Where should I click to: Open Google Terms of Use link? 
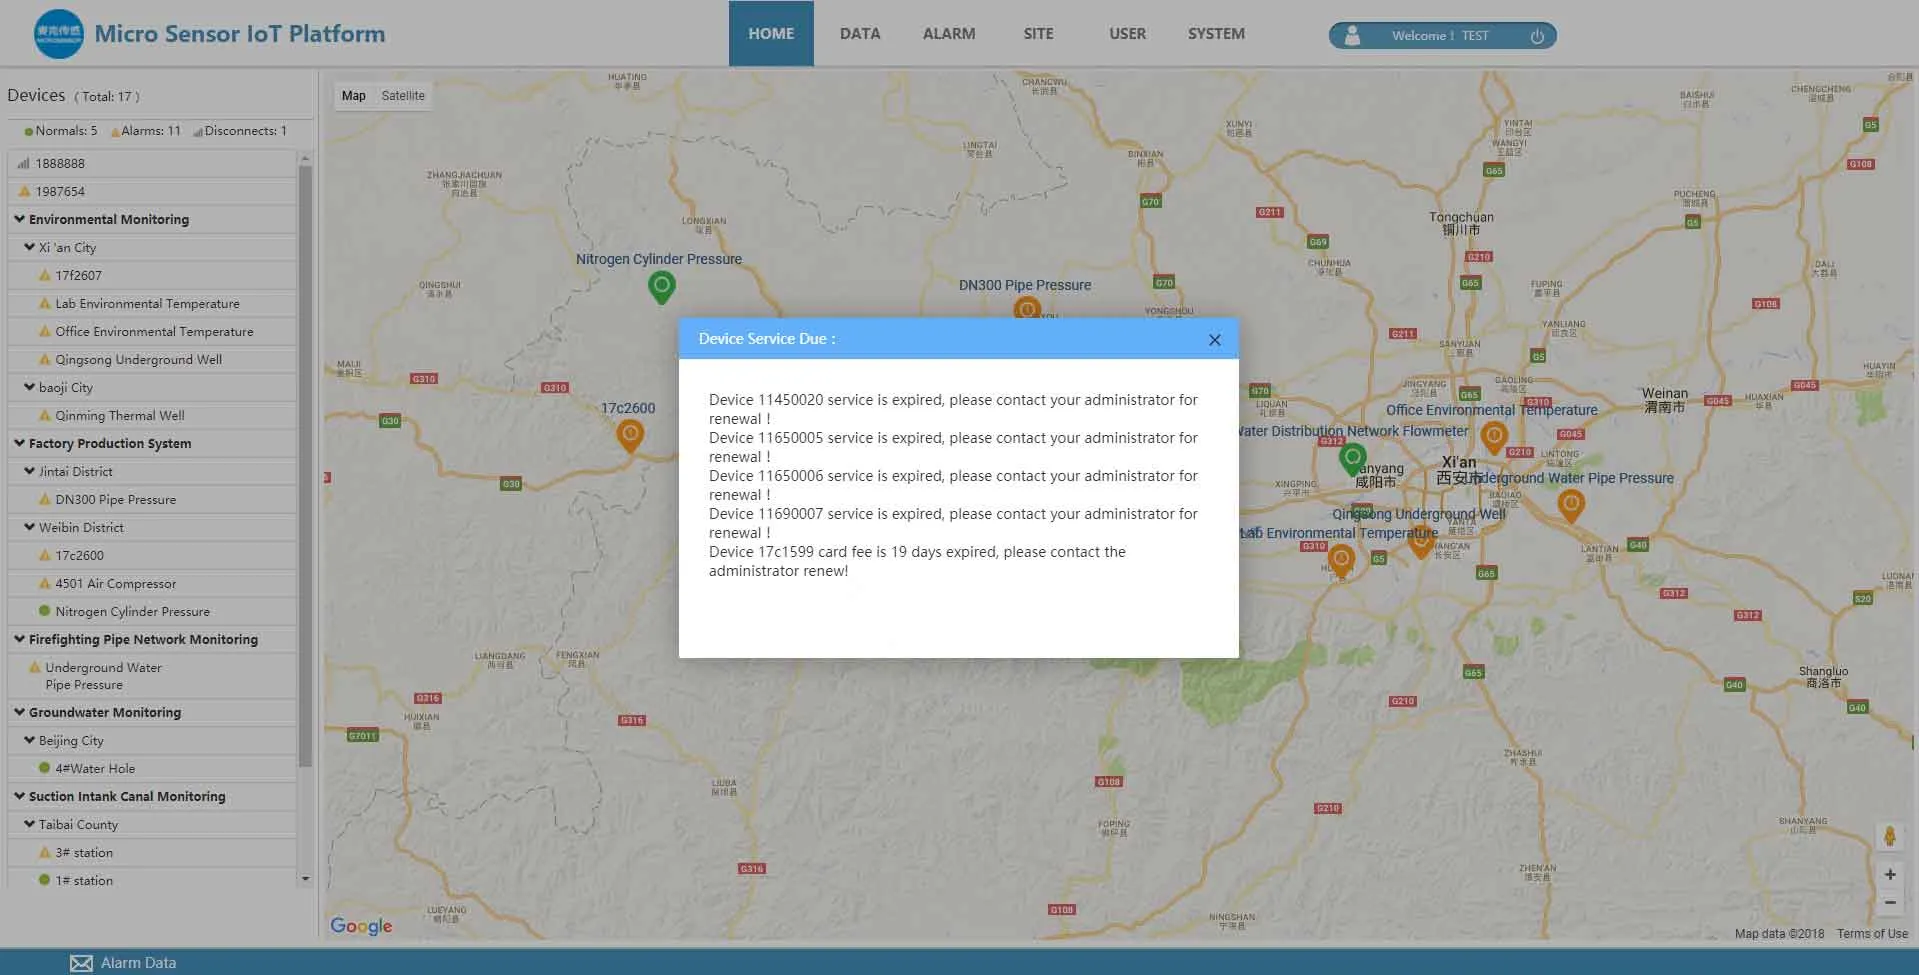1872,934
